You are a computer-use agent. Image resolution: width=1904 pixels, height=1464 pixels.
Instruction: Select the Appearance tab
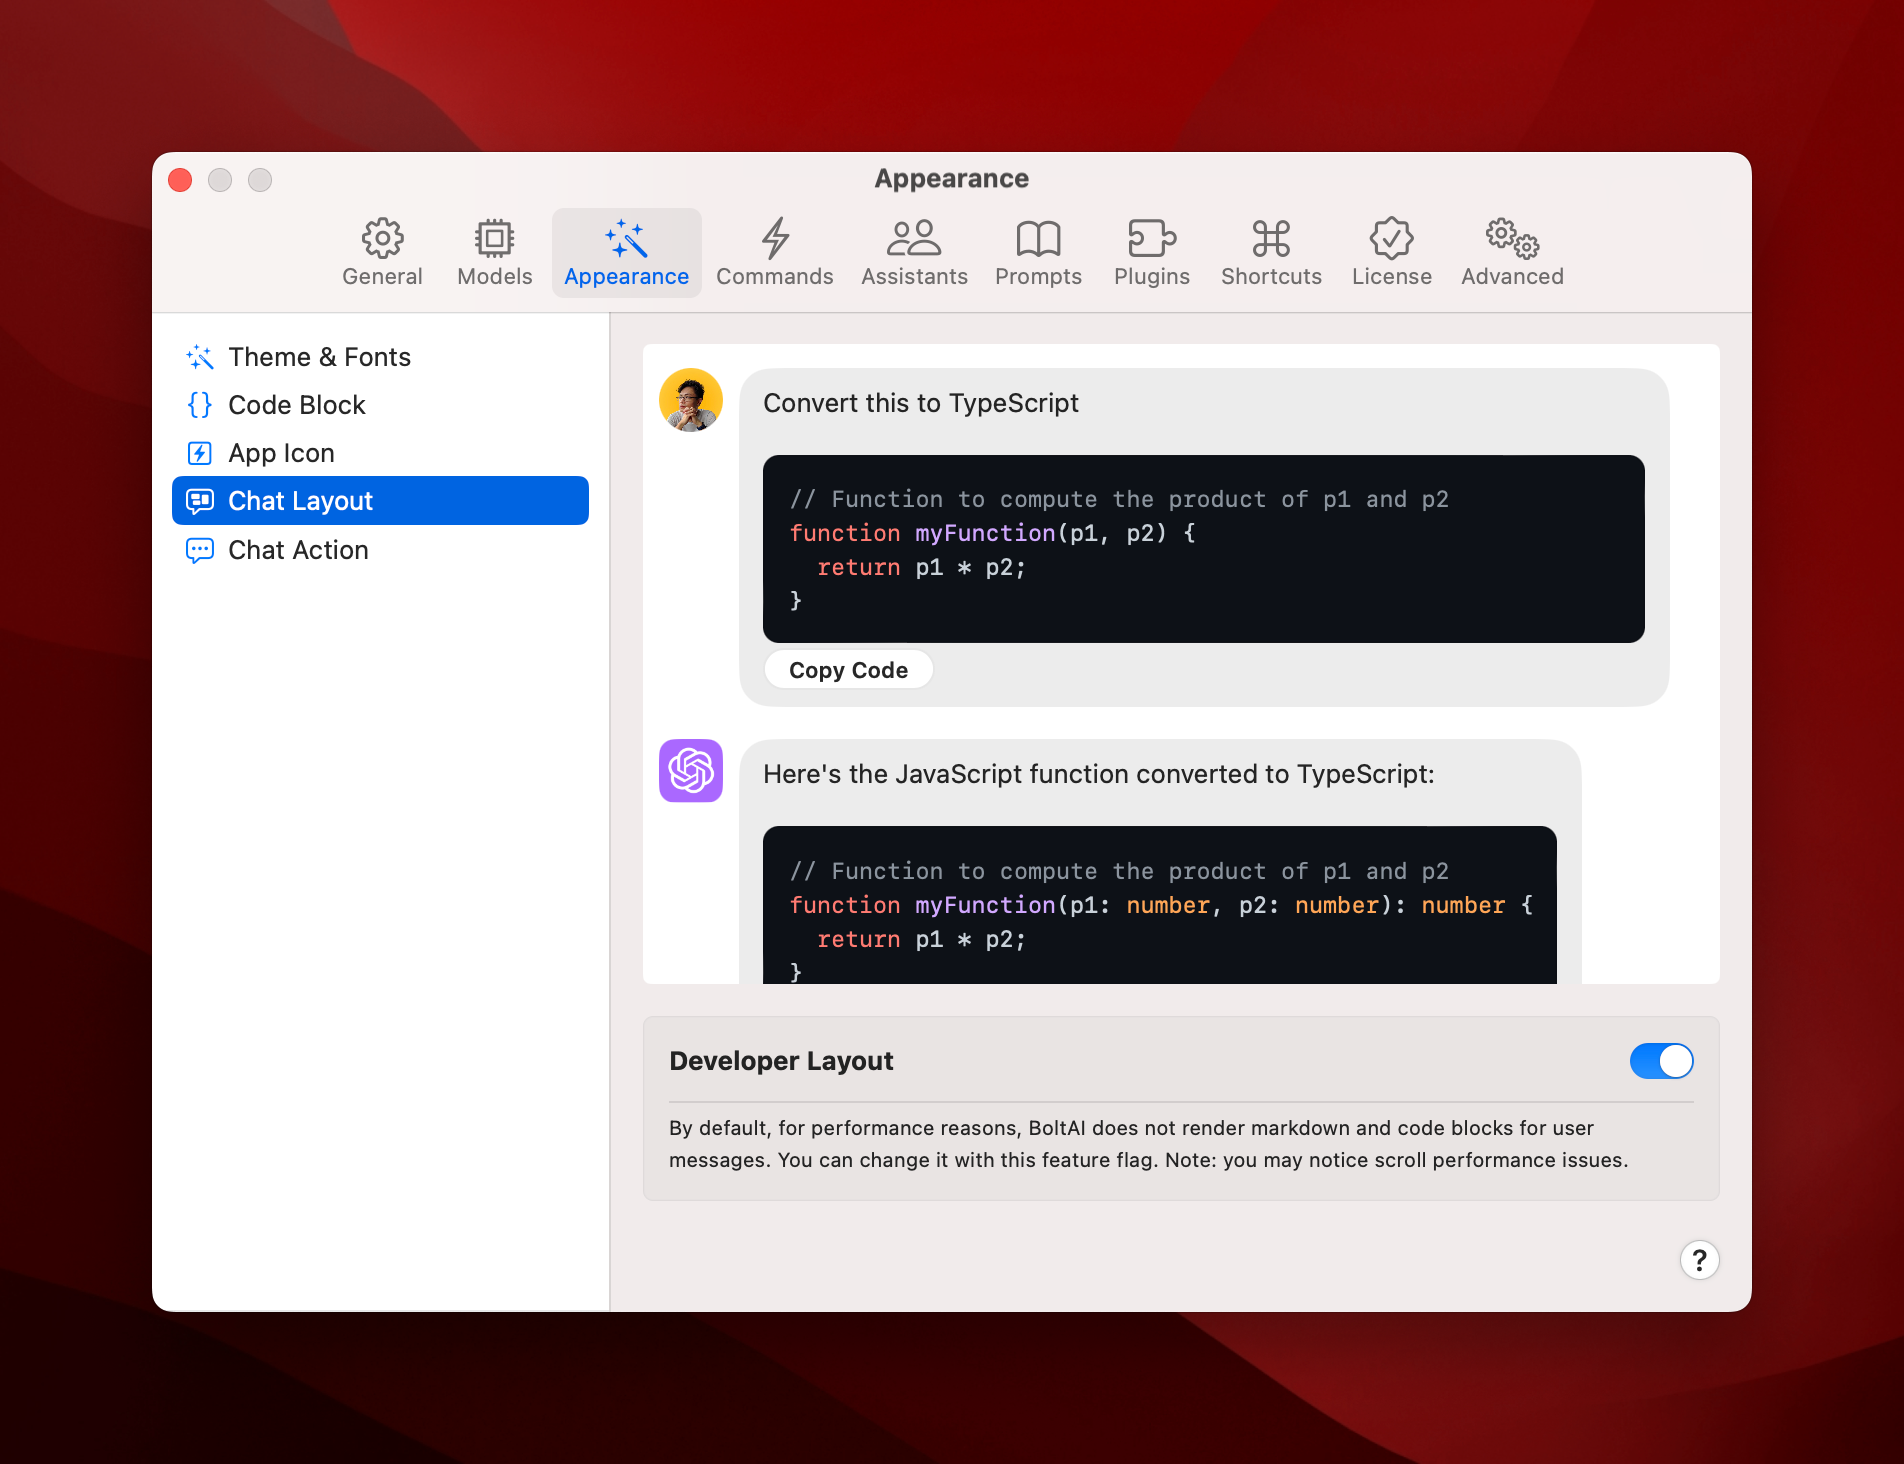point(626,253)
